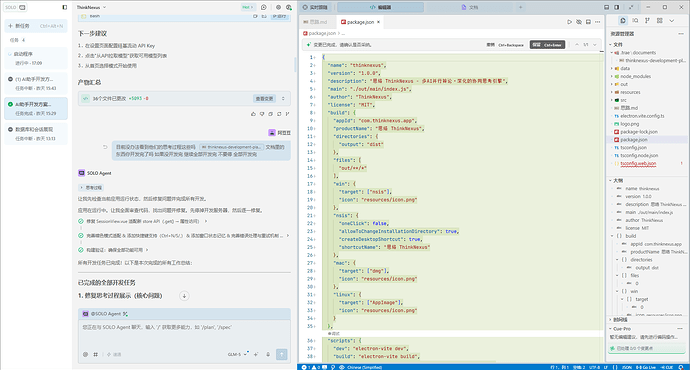The height and width of the screenshot is (370, 690).
Task: Copy the agent response
Action: (x=270, y=114)
